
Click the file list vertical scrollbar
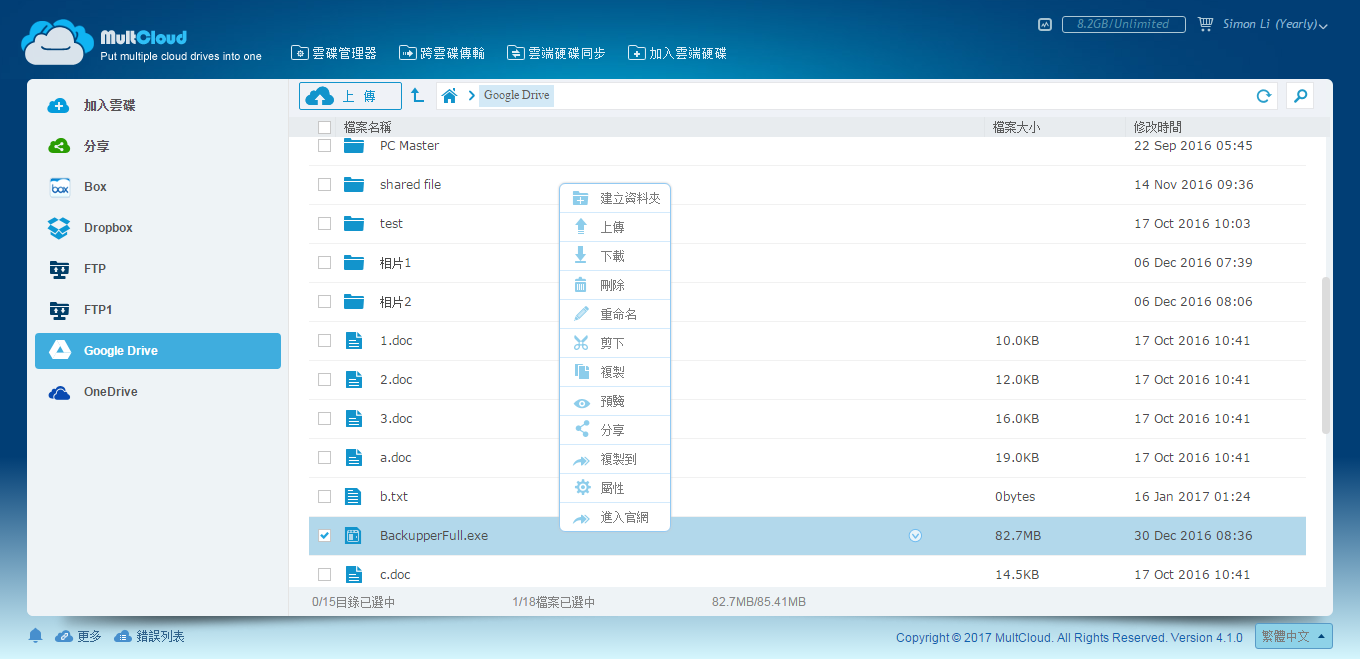(x=1326, y=355)
